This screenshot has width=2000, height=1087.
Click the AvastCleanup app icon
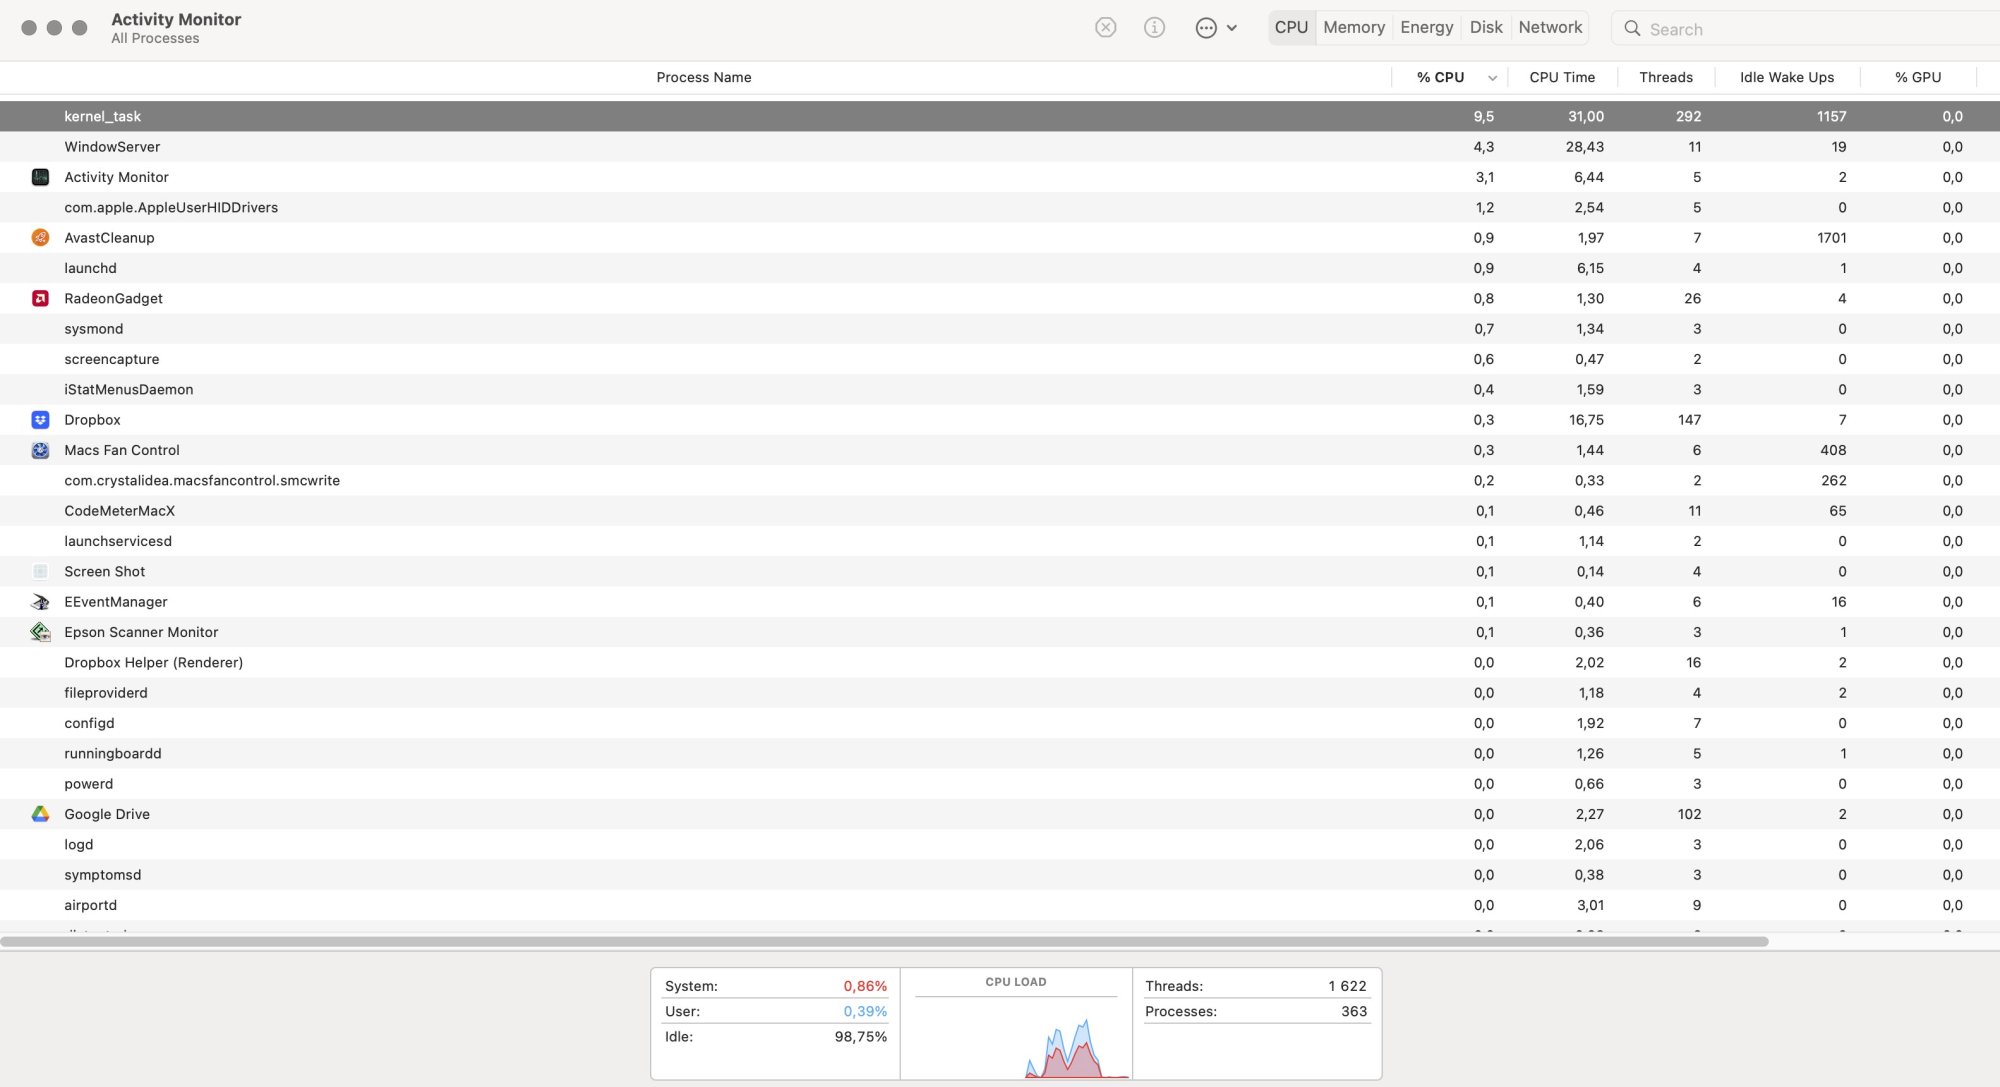pos(40,238)
